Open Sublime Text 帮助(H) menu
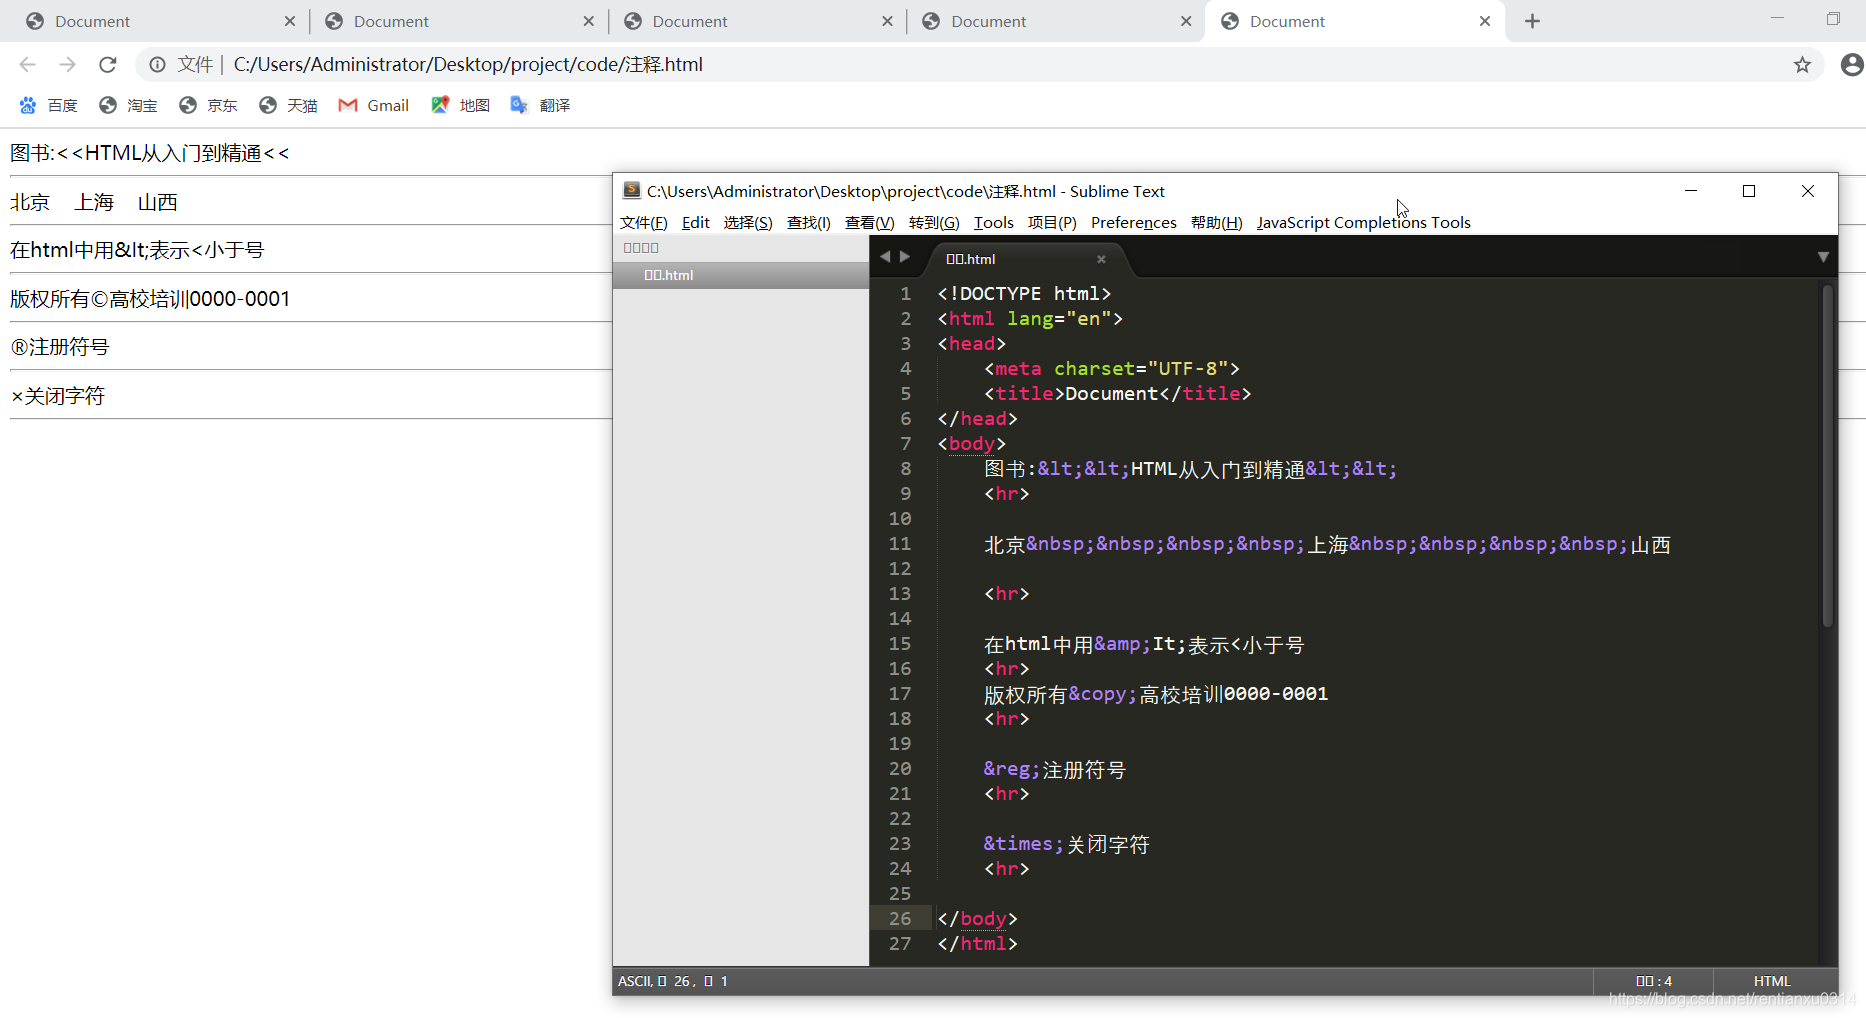 click(x=1216, y=222)
